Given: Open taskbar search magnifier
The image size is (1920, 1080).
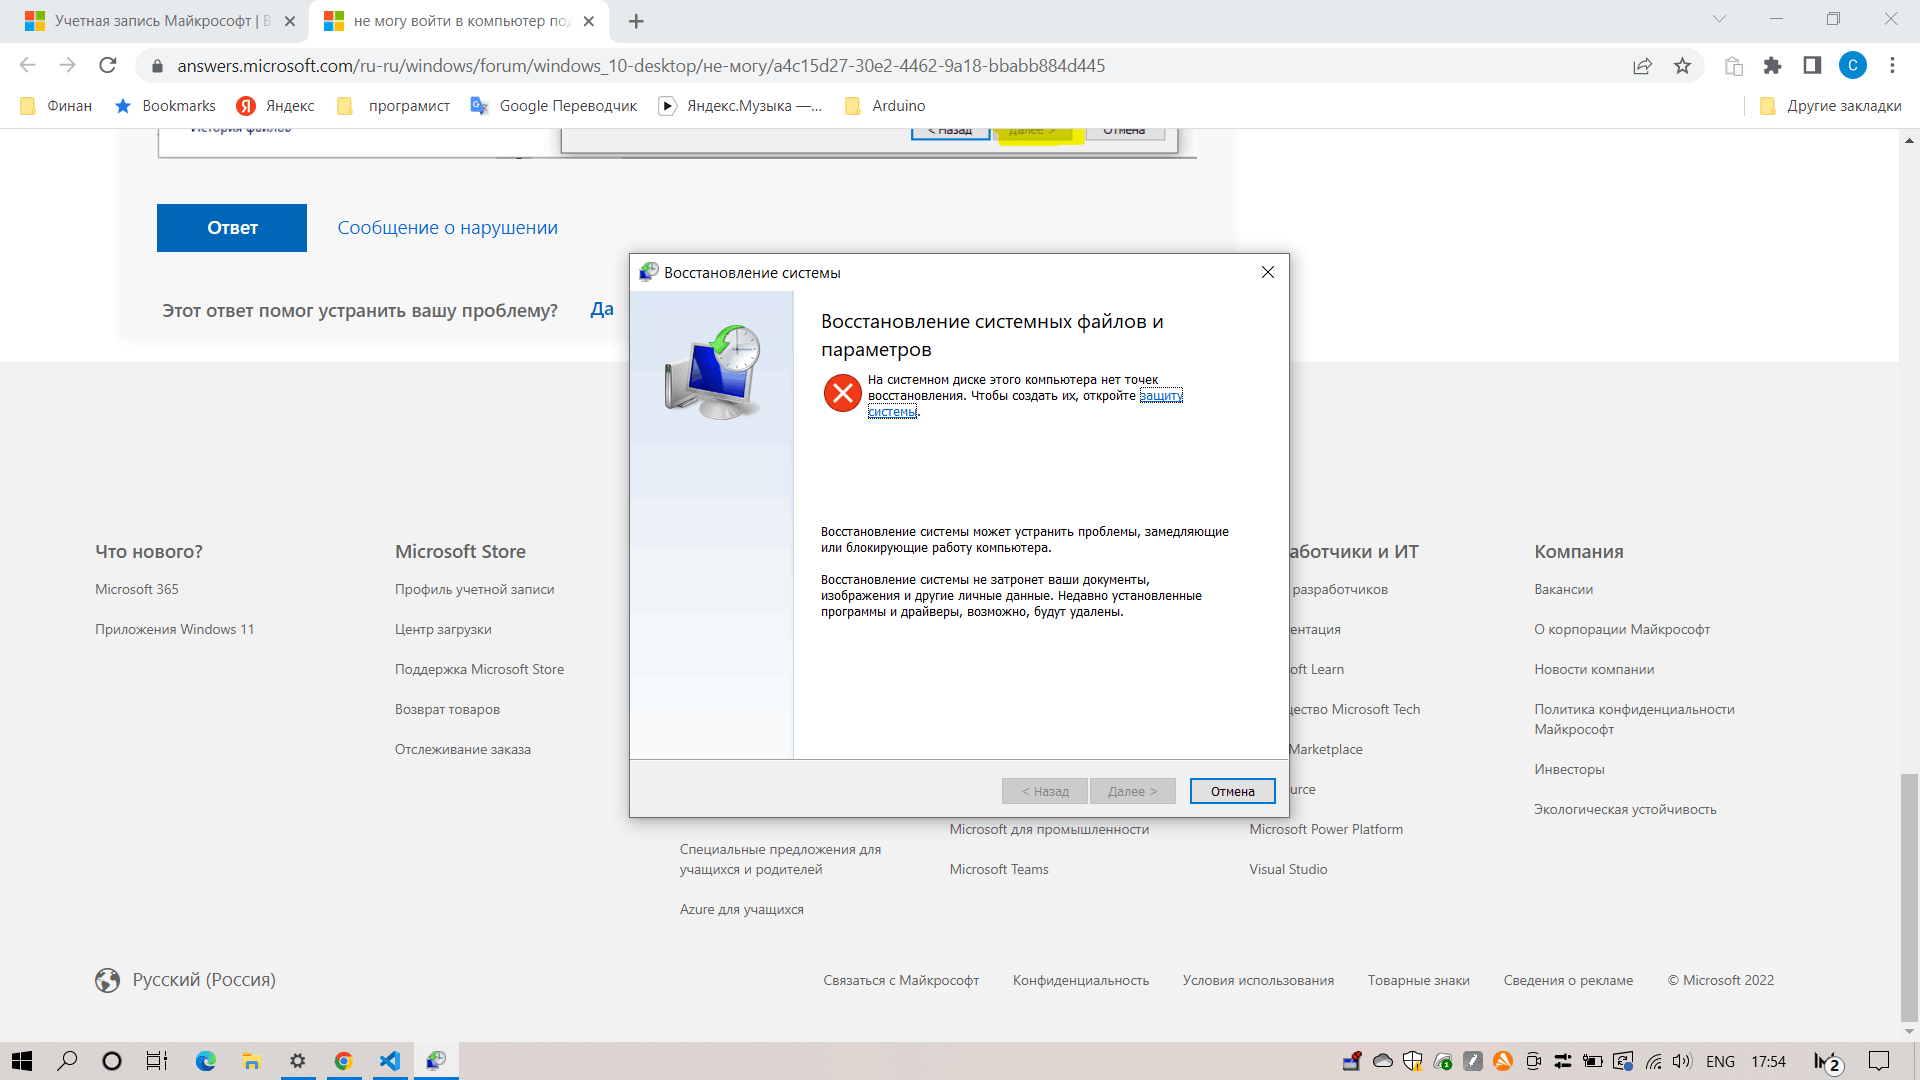Looking at the screenshot, I should 67,1061.
